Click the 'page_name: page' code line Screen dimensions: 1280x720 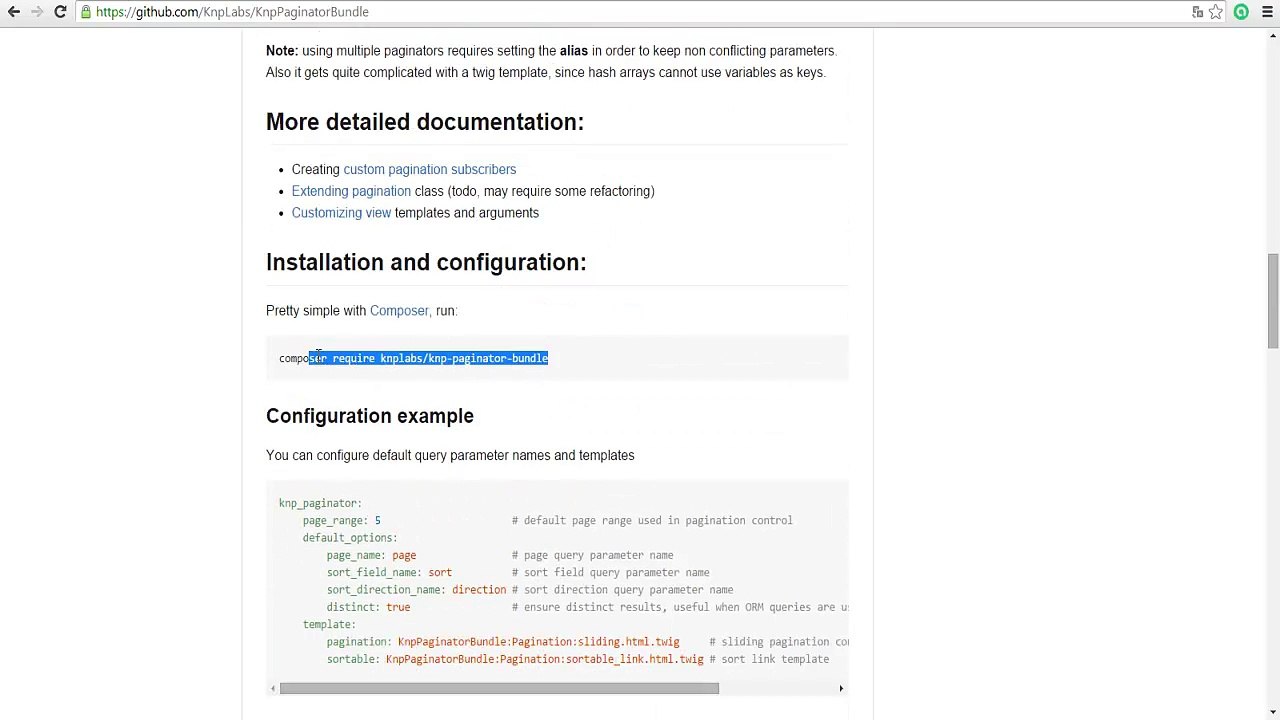pyautogui.click(x=371, y=555)
